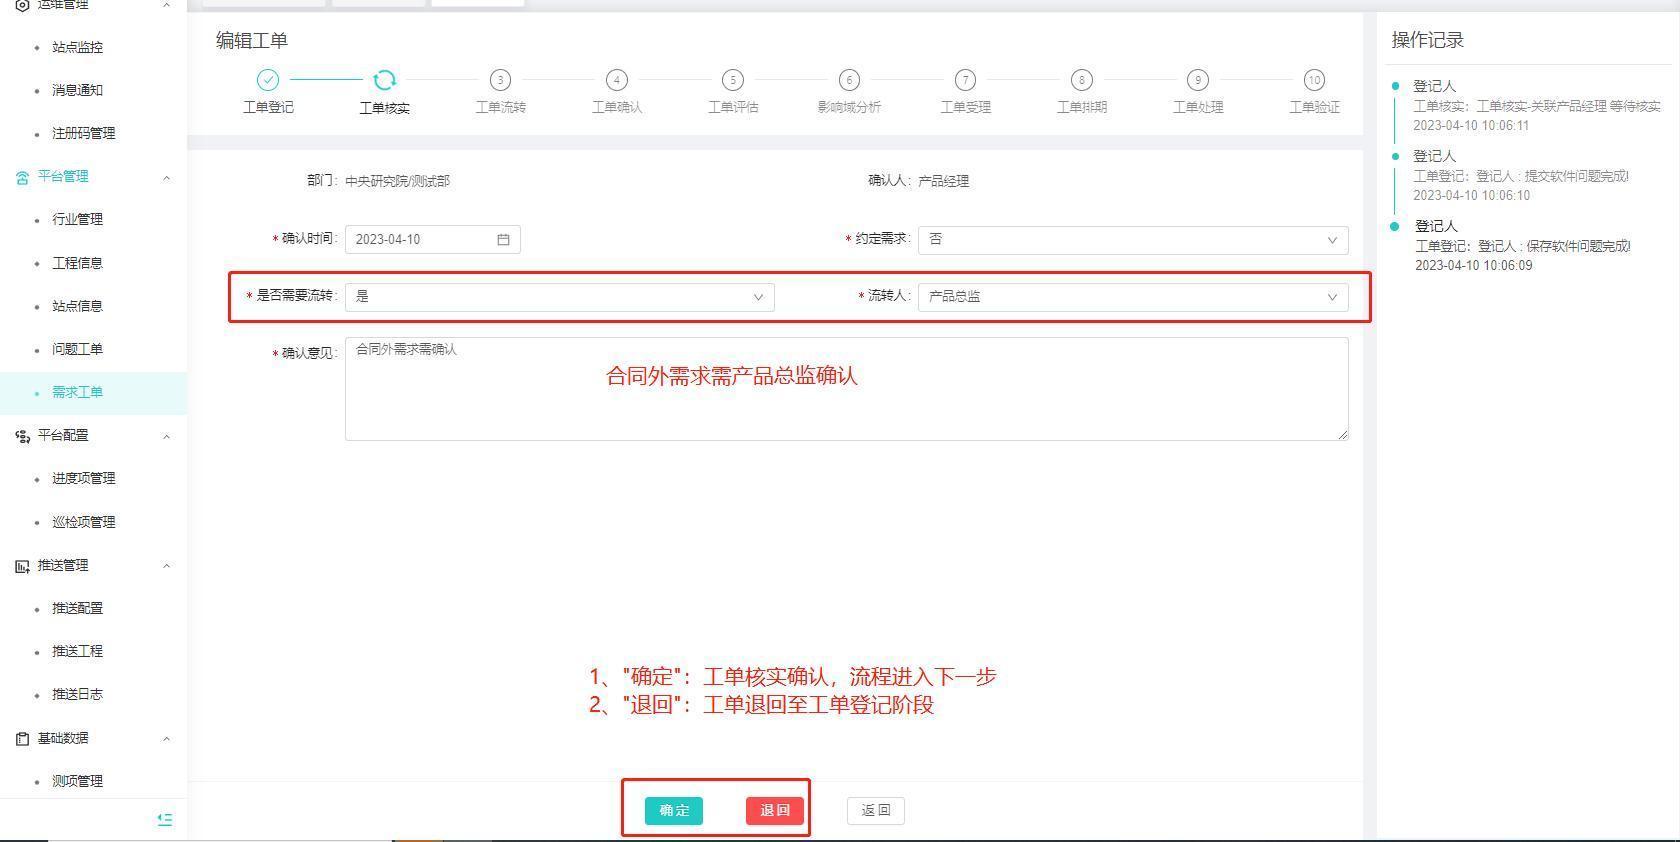This screenshot has height=842, width=1680.
Task: Click the 工单核实 in-progress step icon
Action: tap(384, 80)
